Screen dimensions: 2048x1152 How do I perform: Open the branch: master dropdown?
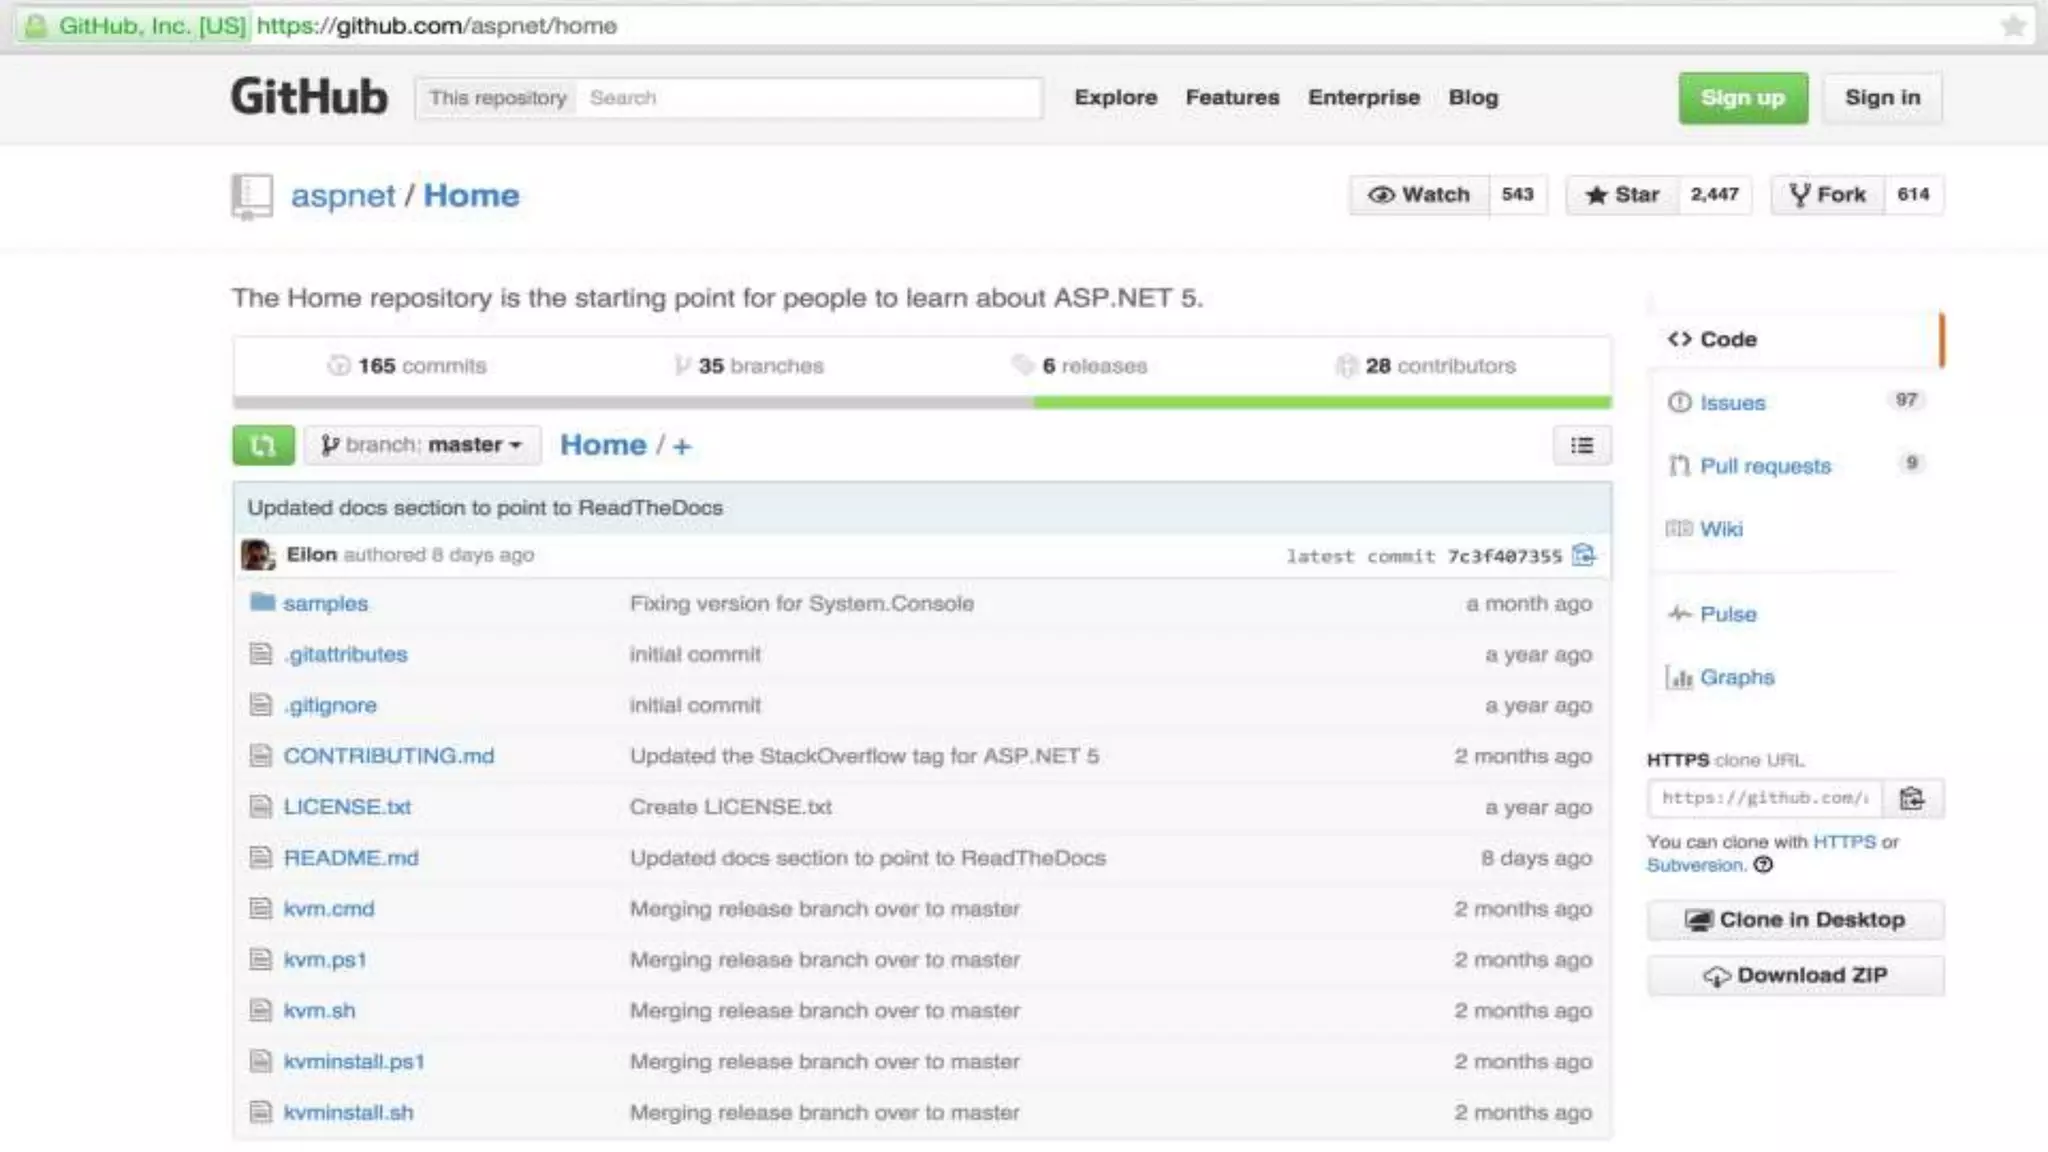[x=422, y=445]
